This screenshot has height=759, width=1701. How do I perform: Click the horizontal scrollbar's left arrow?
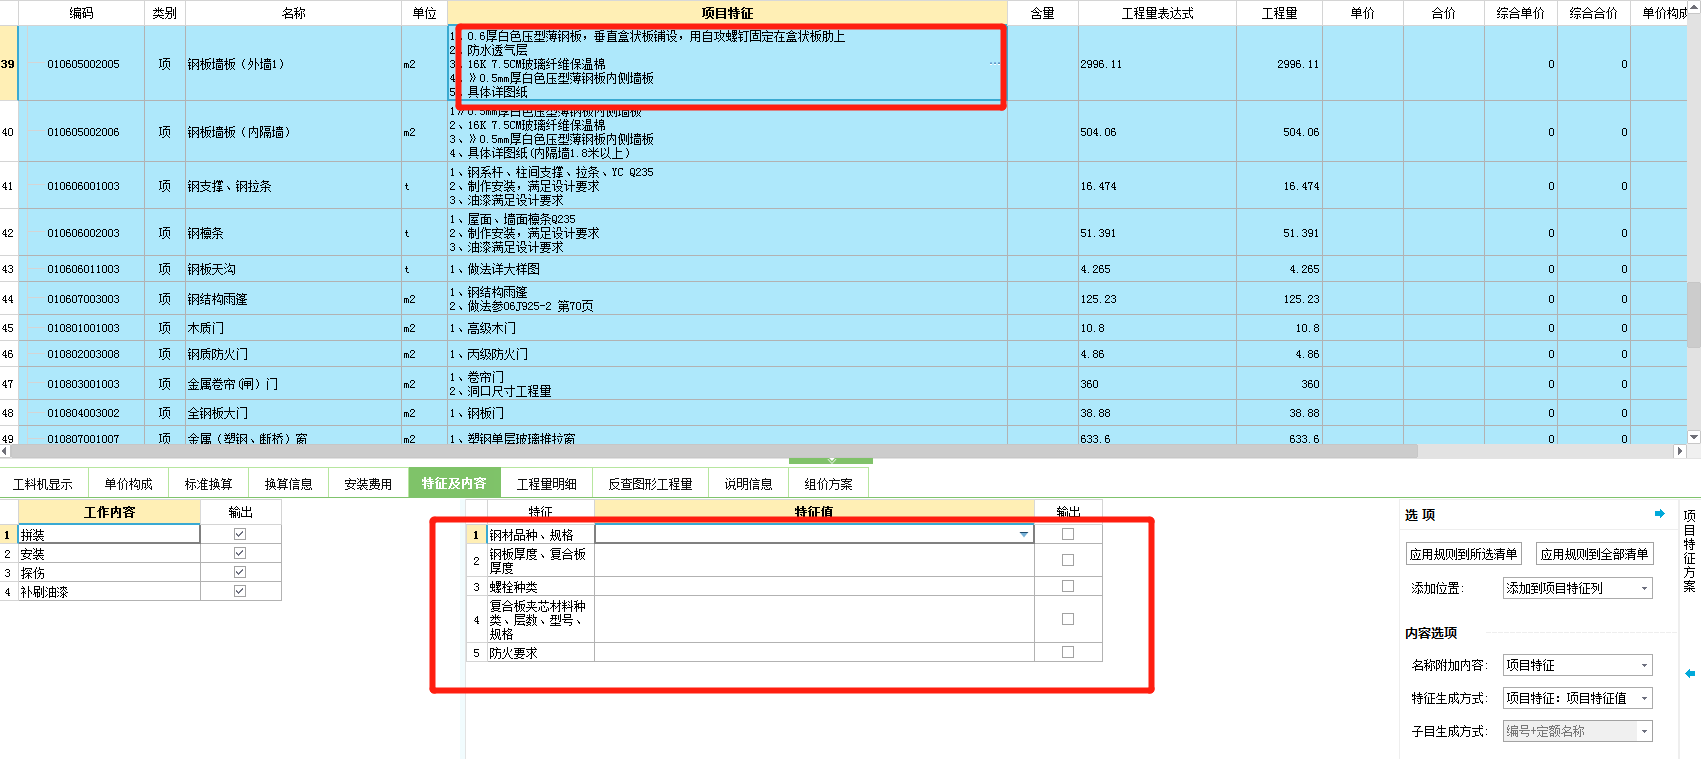[5, 451]
